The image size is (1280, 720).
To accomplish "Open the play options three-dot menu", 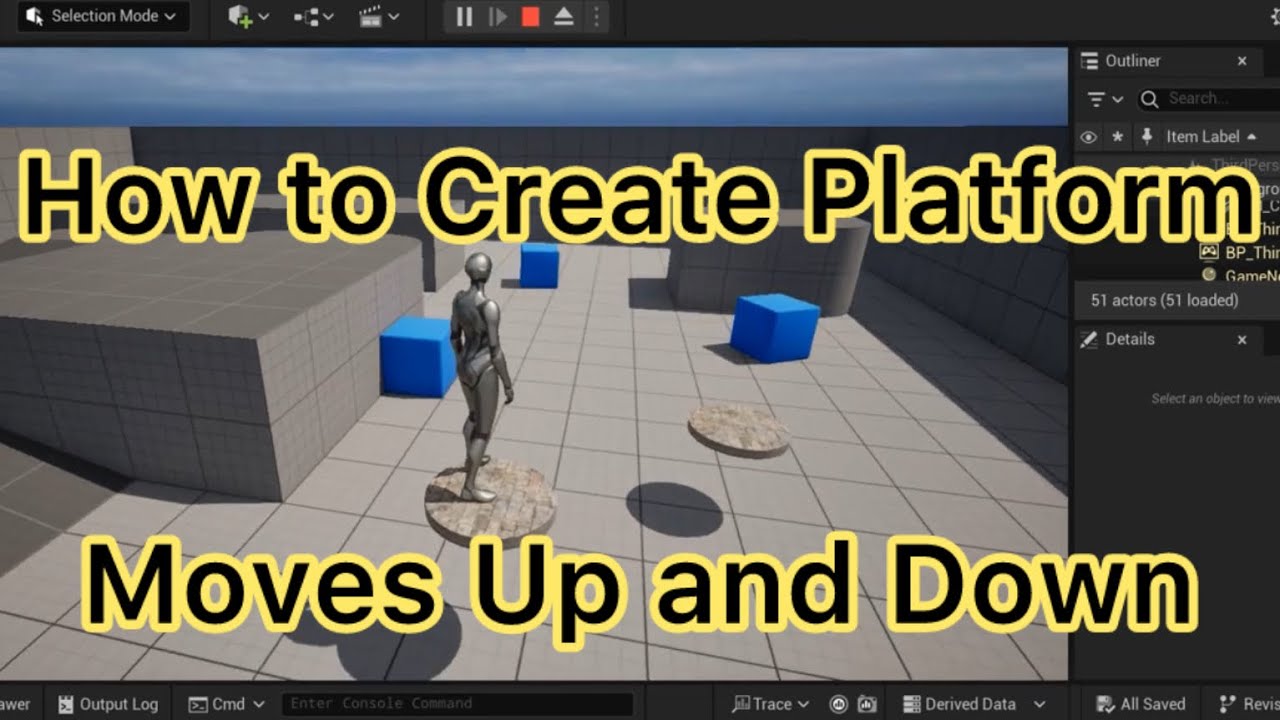I will pyautogui.click(x=596, y=17).
